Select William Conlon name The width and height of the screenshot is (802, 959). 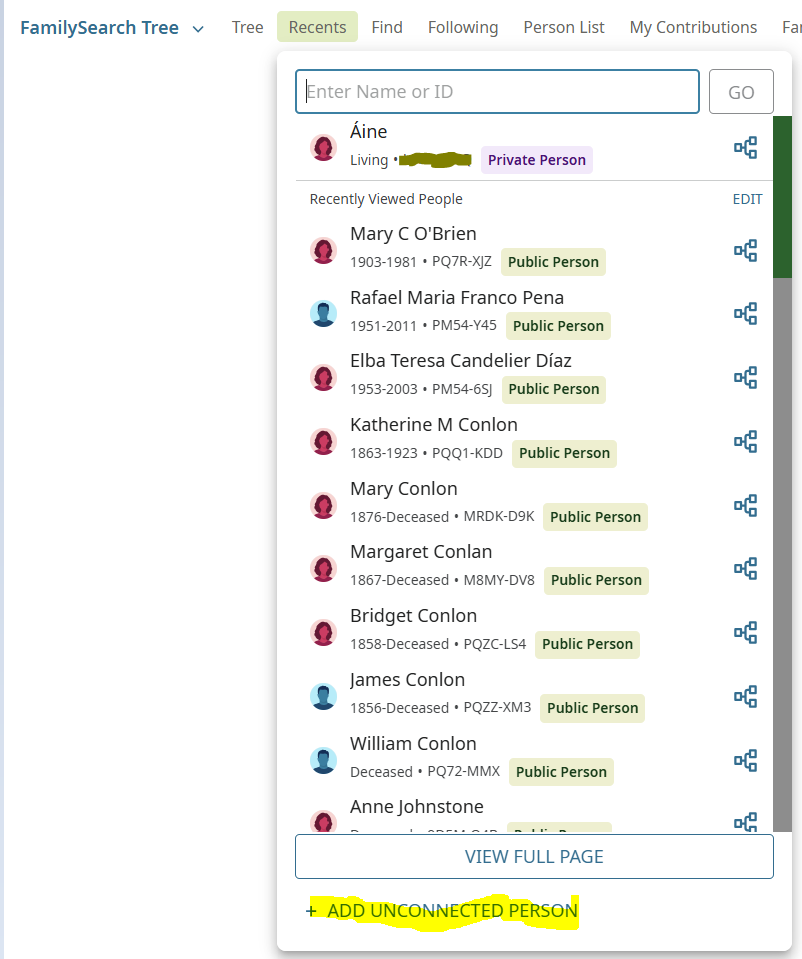[413, 744]
